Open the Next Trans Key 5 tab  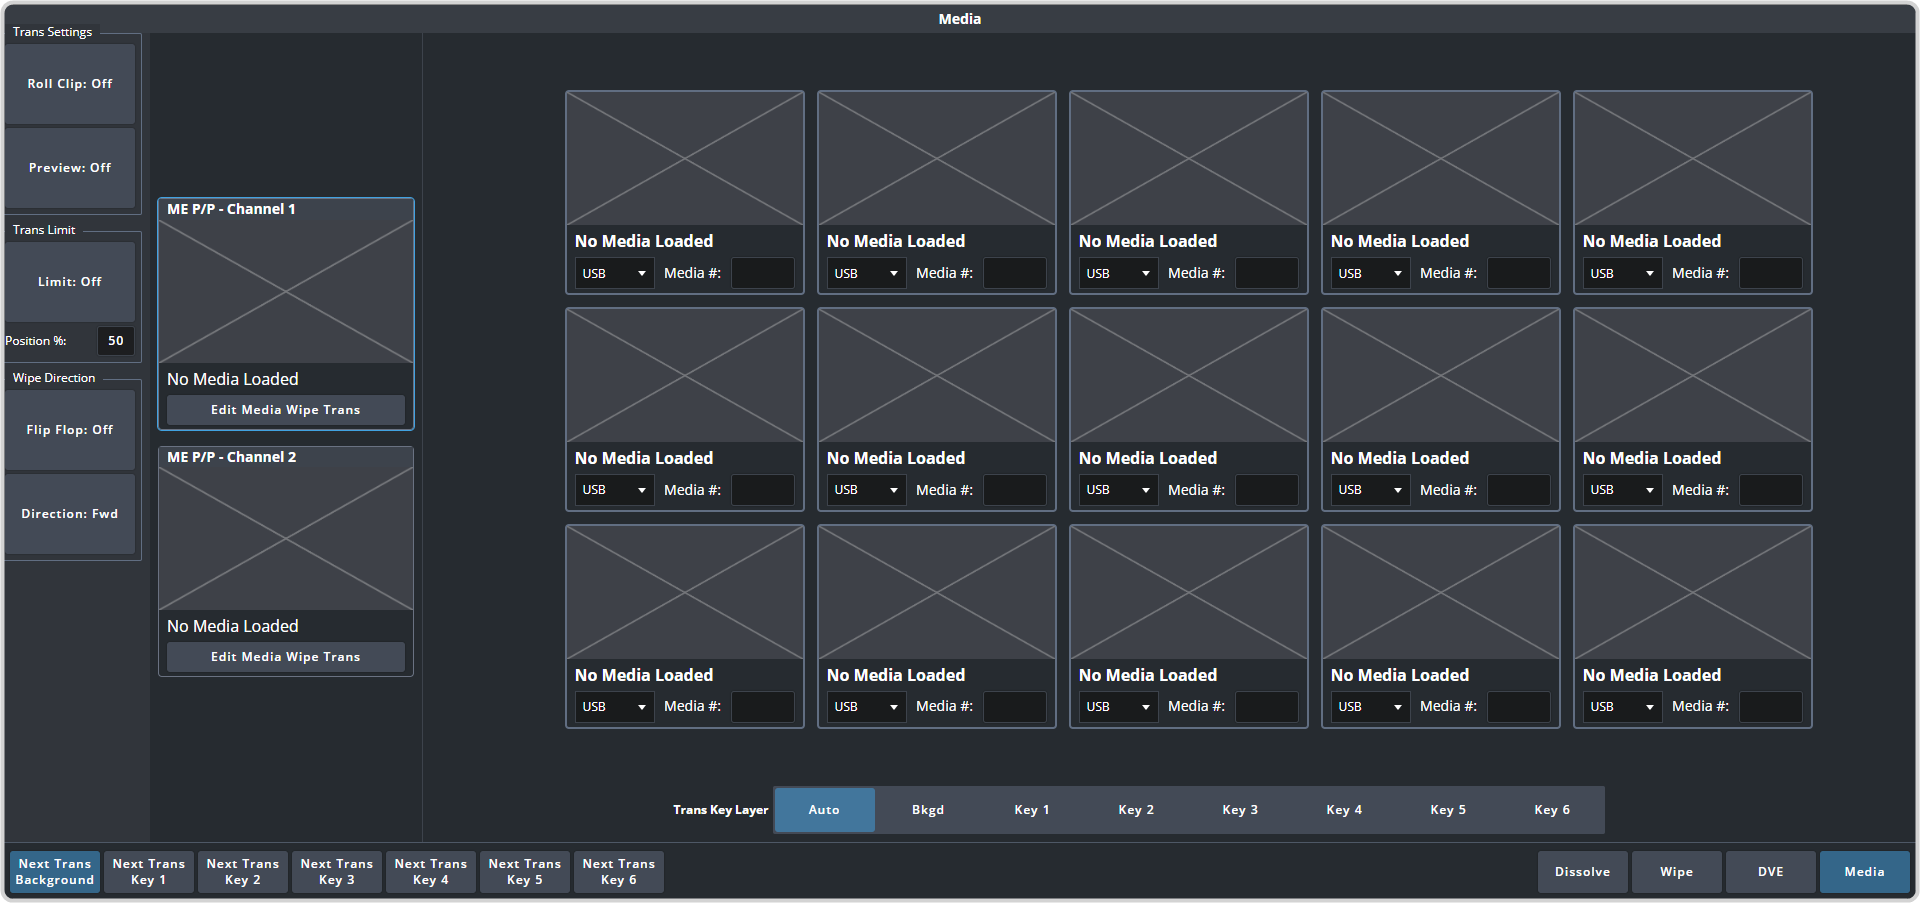coord(525,872)
